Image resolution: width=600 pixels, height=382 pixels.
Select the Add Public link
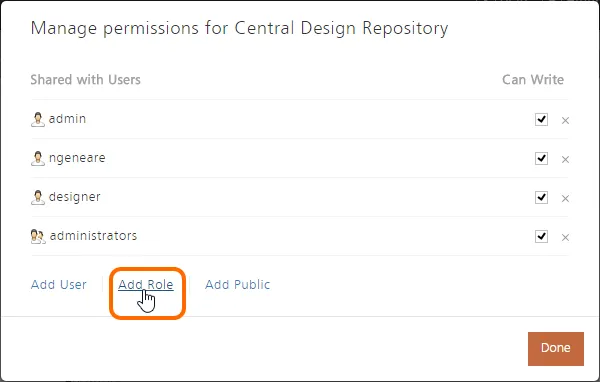[x=238, y=284]
